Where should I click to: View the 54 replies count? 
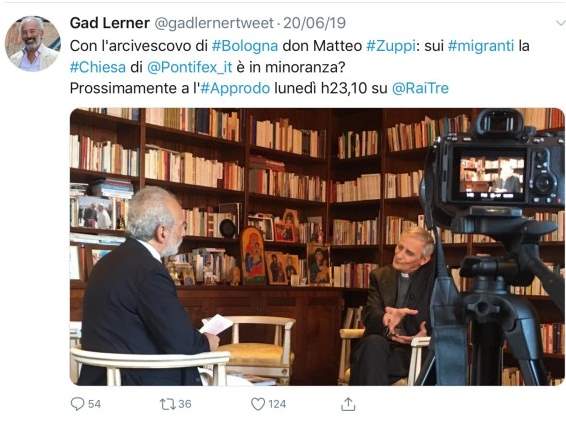point(94,404)
